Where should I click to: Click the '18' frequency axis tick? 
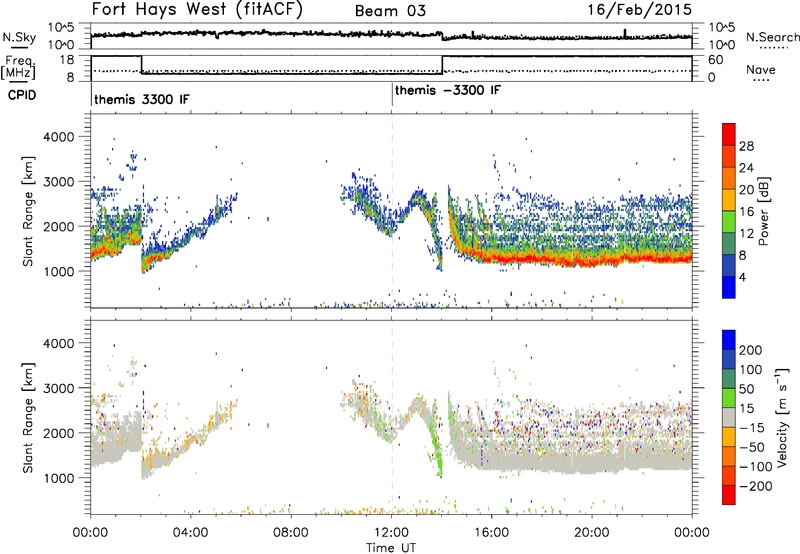[67, 60]
